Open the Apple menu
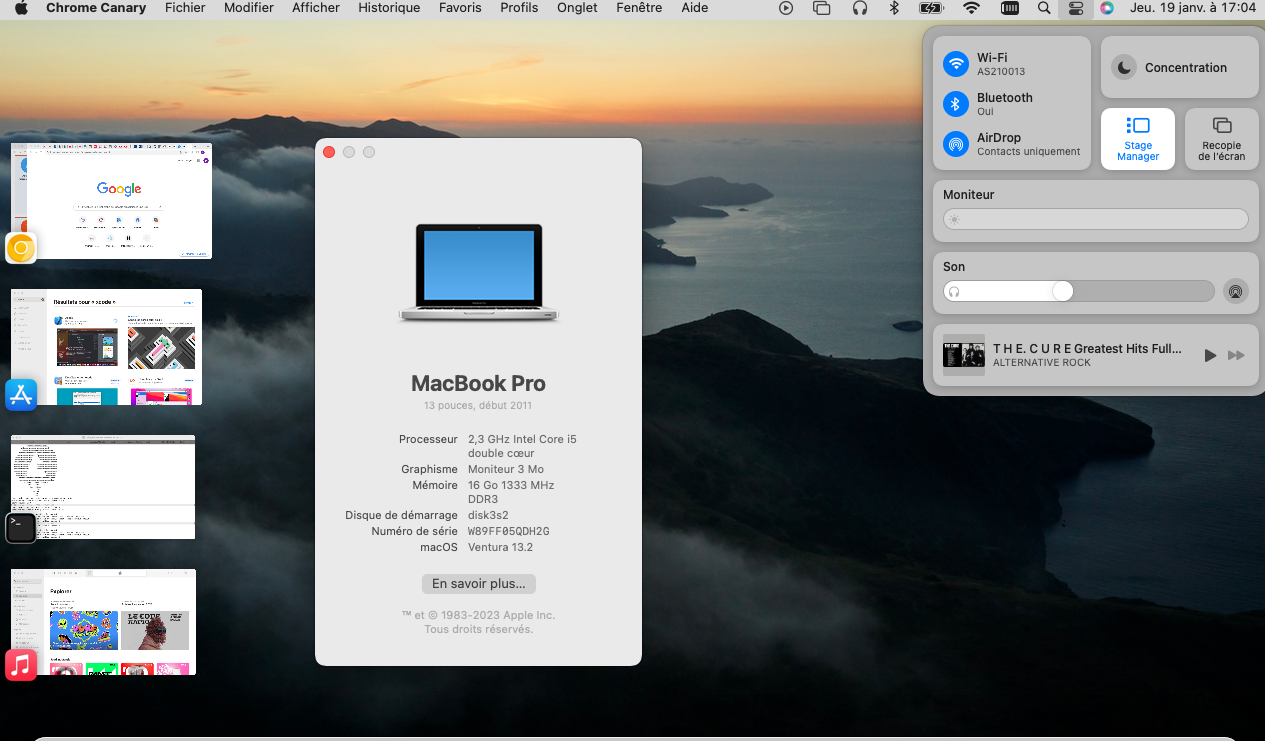Screen dimensions: 1265x741 pos(21,8)
